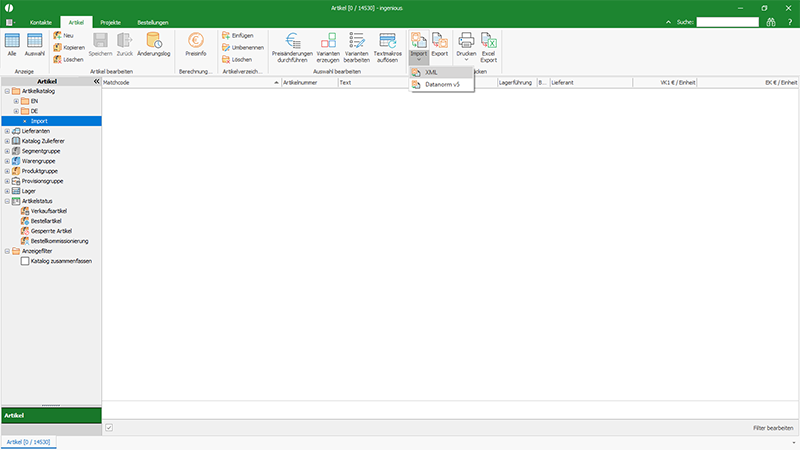This screenshot has height=450, width=800.
Task: Expand the Lieferanten node
Action: [x=7, y=131]
